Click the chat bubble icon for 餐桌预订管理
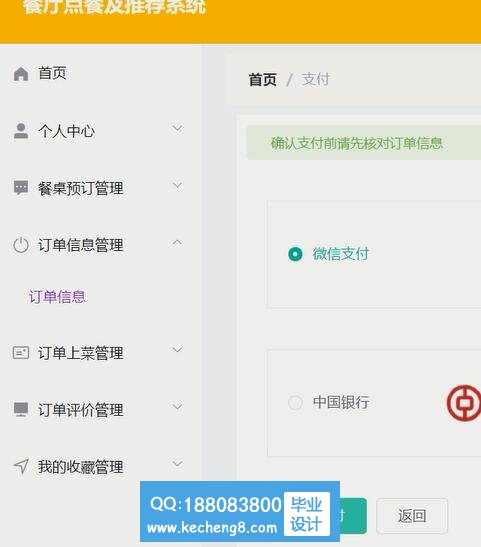Screen dimensions: 481x547 (21, 188)
